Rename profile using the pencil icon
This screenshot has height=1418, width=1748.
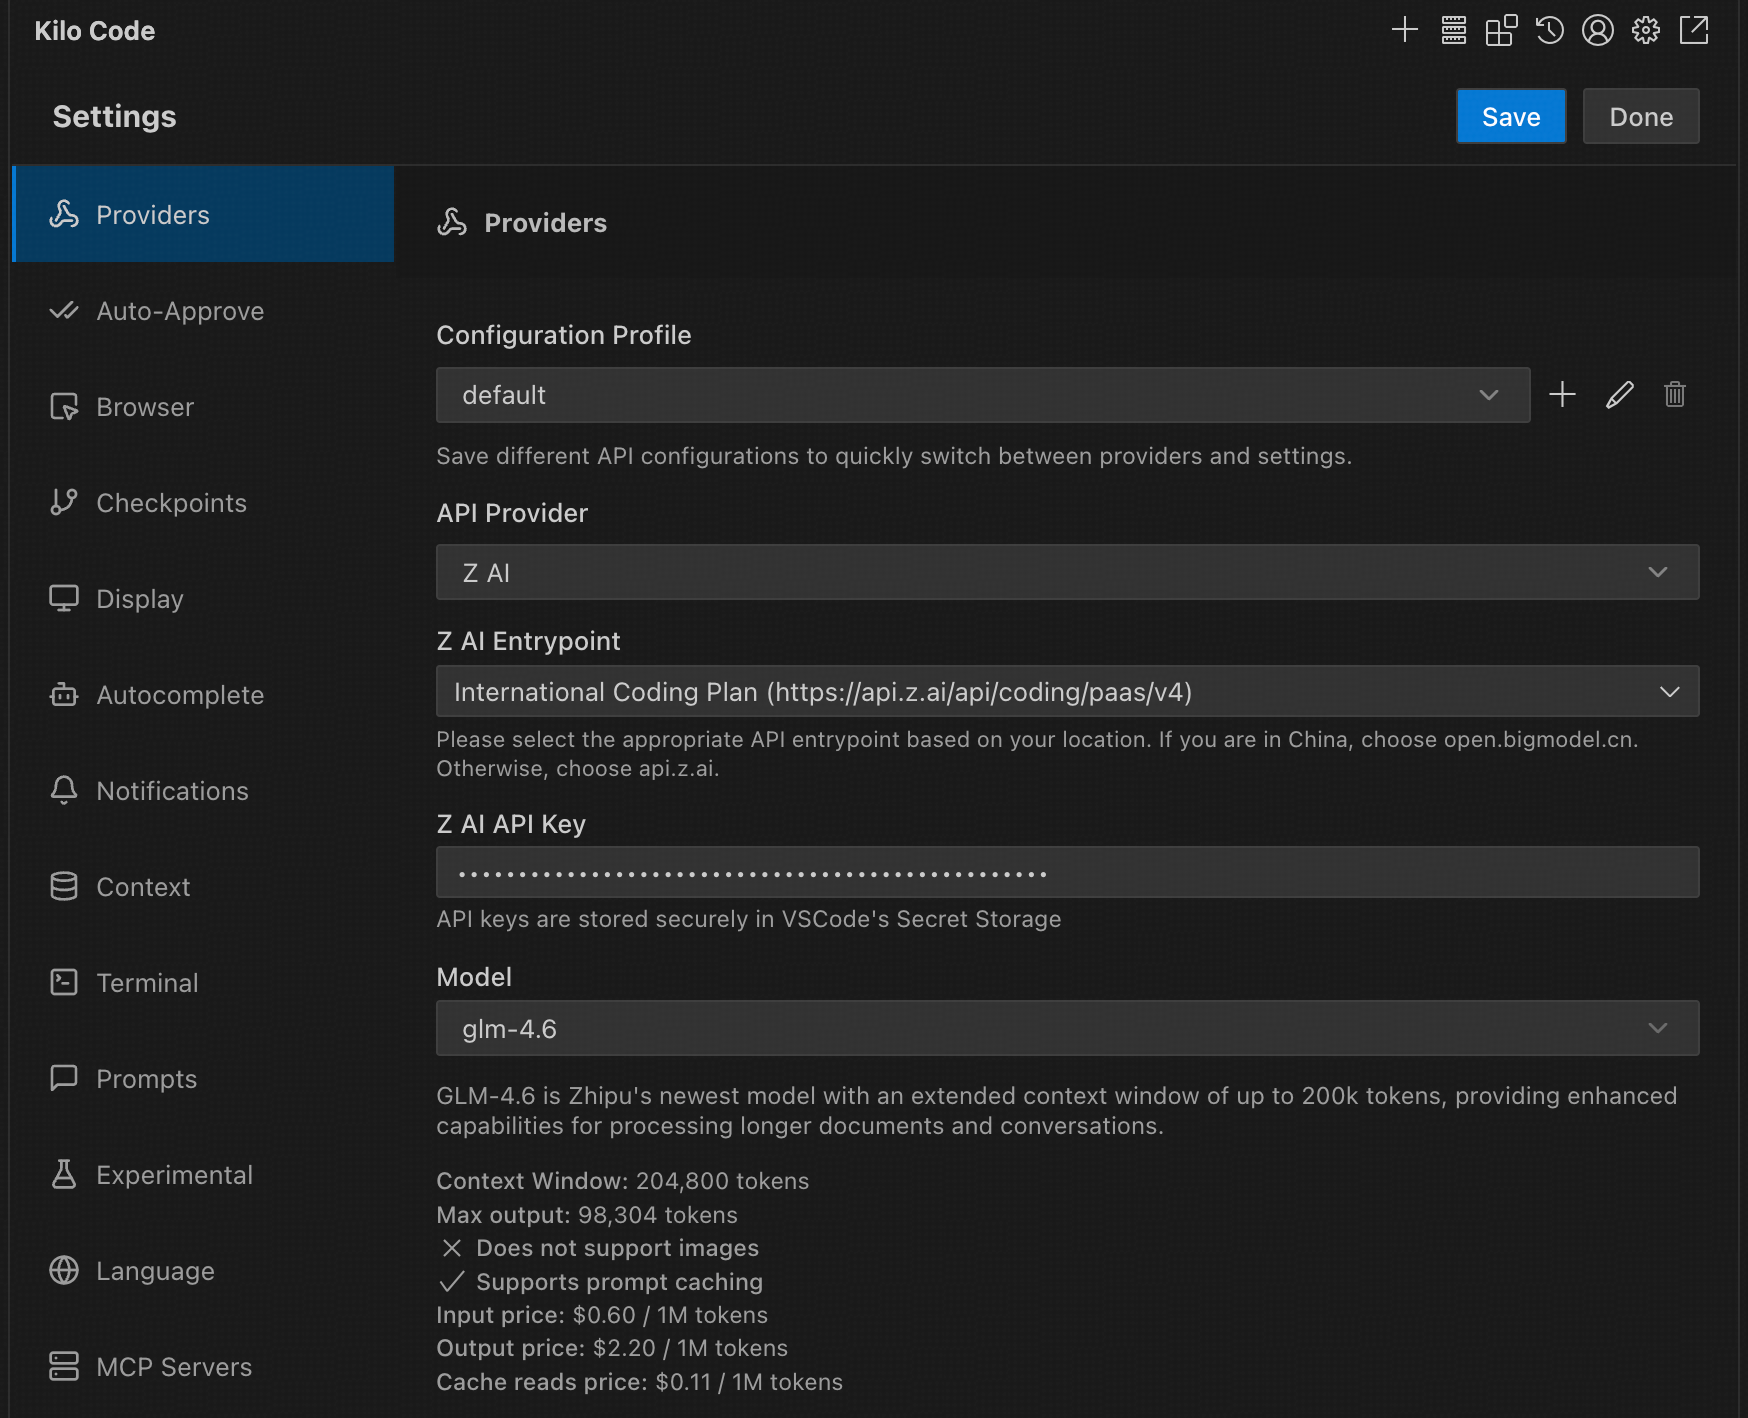tap(1619, 395)
